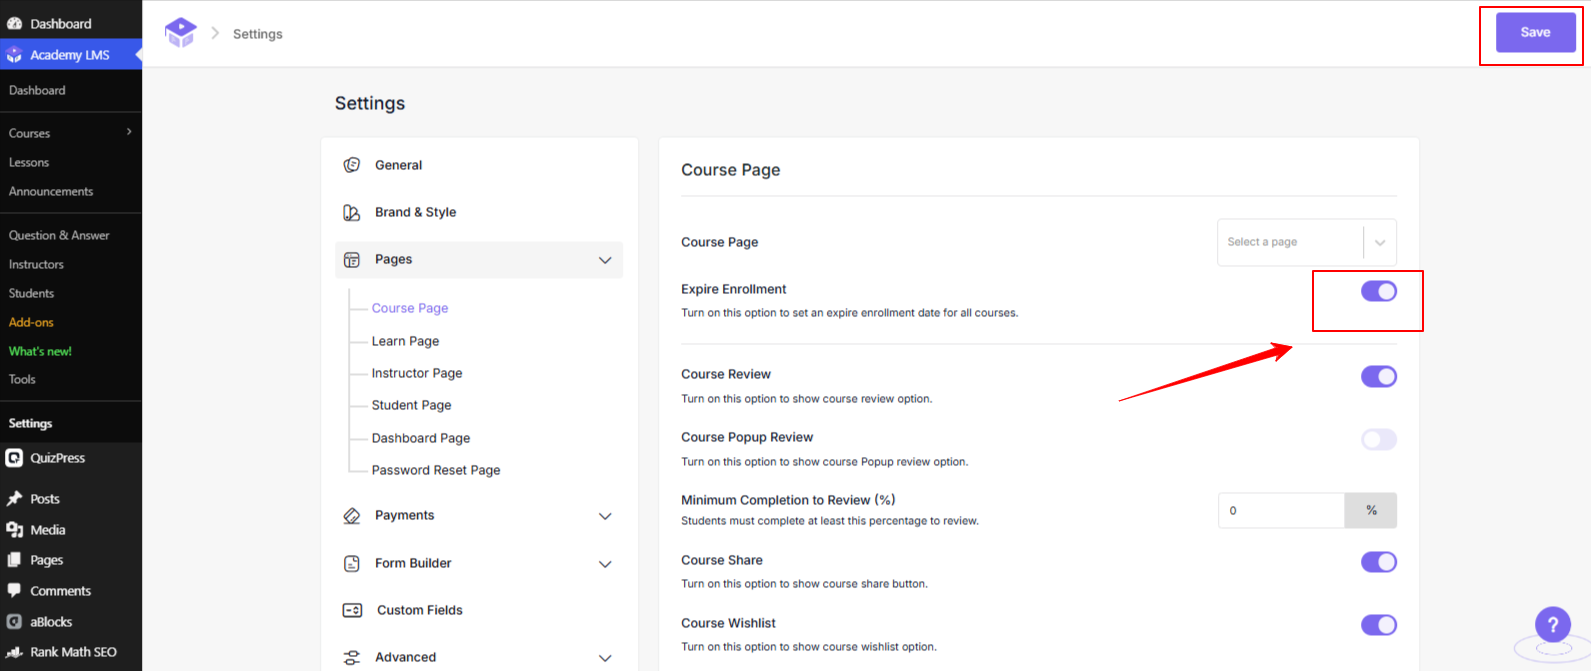Open the Tools link in sidebar
The image size is (1591, 671).
[22, 379]
